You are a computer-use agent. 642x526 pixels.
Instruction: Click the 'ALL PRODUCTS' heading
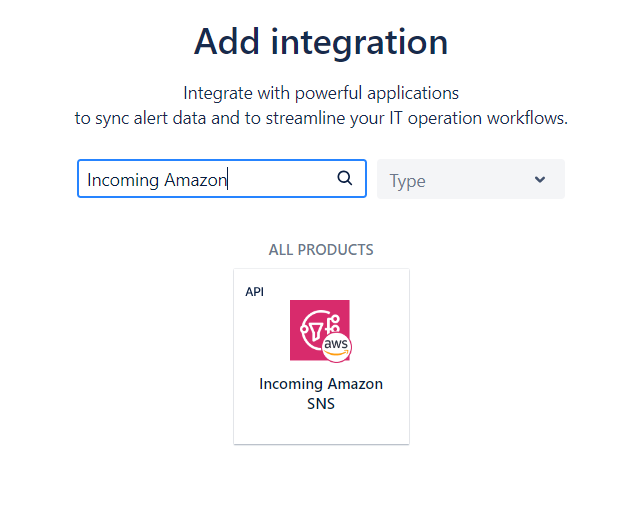point(321,250)
